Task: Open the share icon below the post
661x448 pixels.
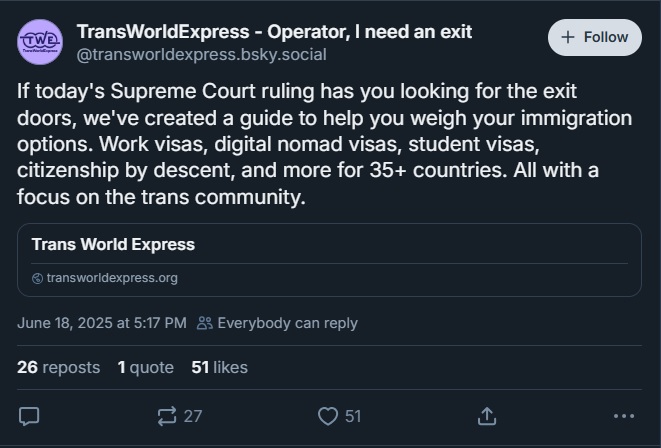Action: (x=487, y=415)
